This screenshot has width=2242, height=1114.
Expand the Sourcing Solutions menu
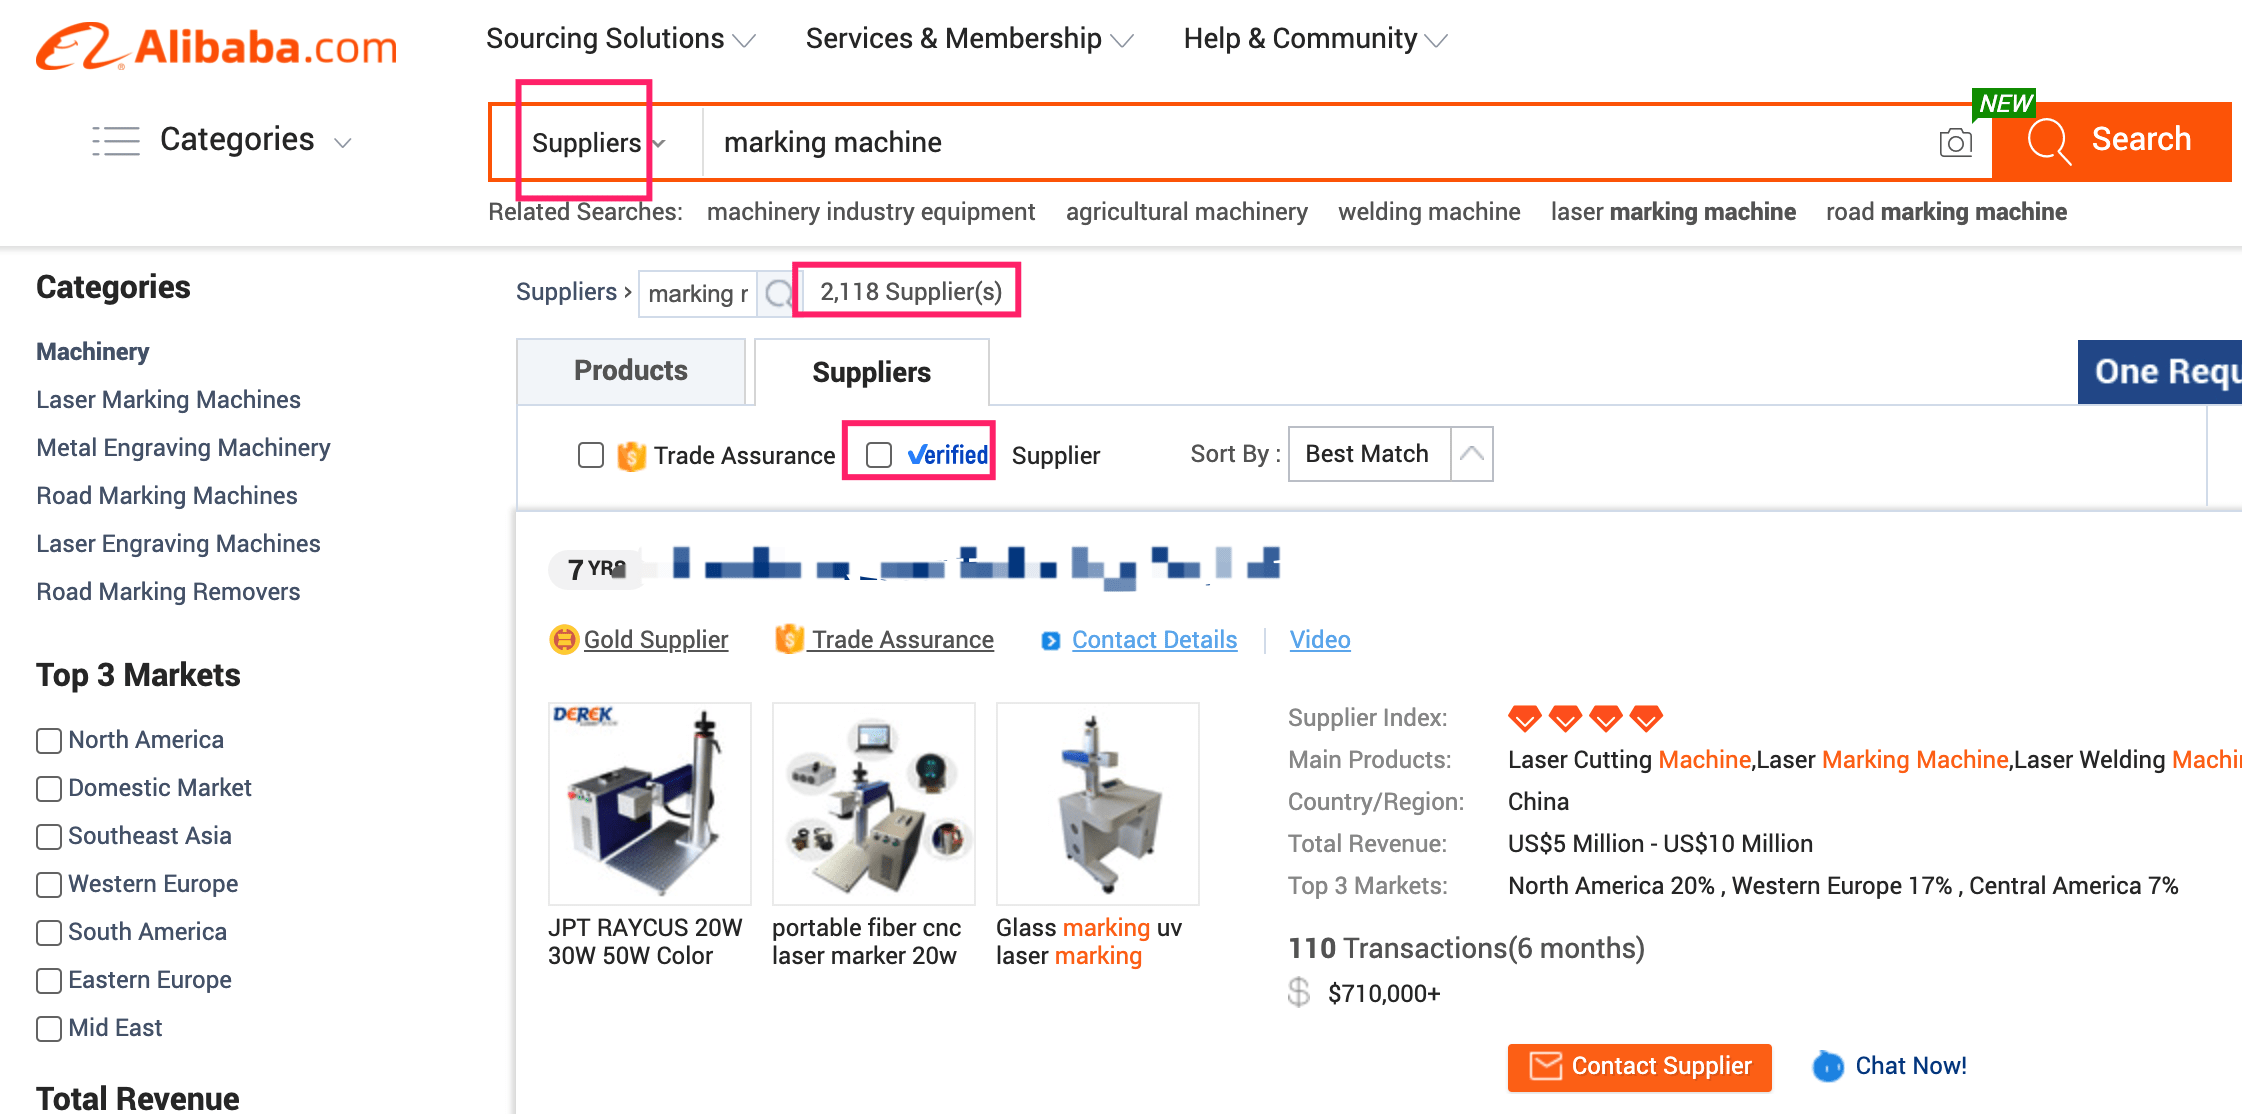click(x=620, y=39)
